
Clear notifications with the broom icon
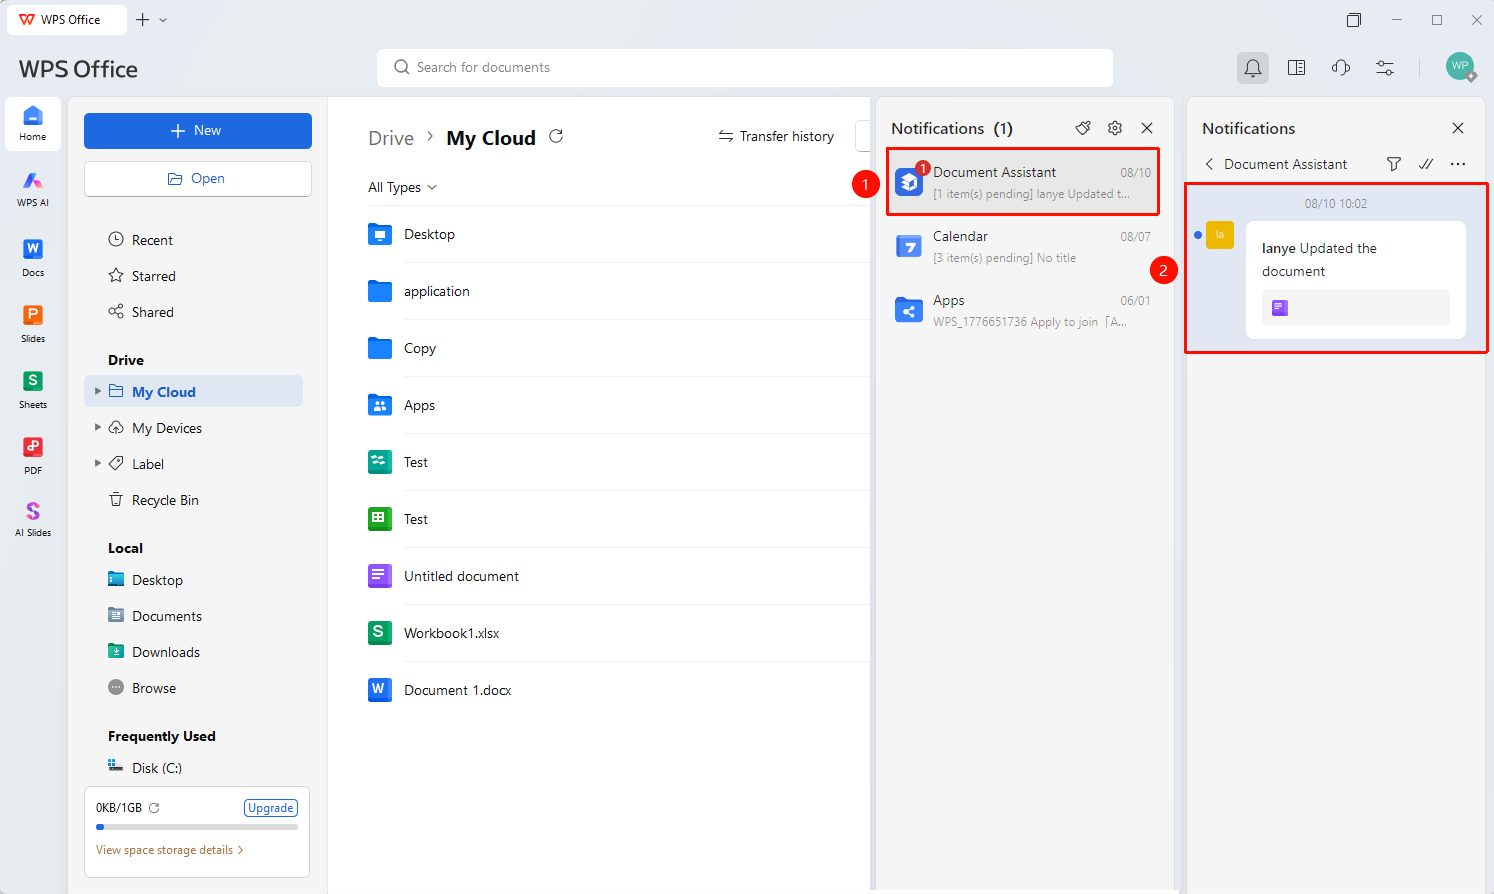pyautogui.click(x=1083, y=128)
